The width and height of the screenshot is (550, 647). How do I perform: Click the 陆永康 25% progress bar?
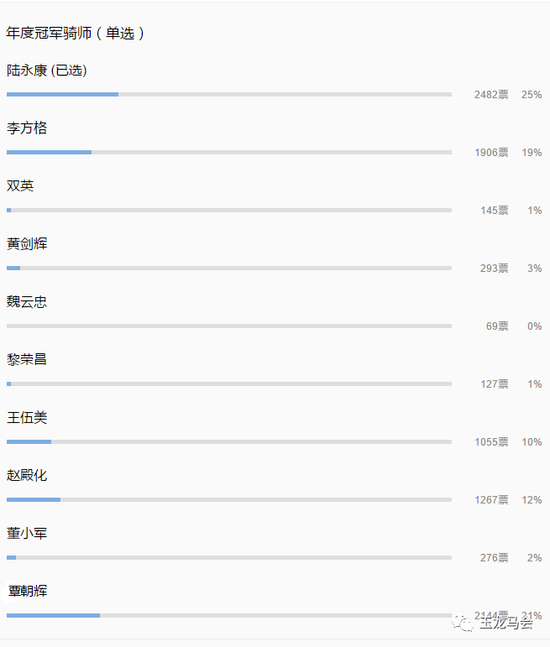[x=229, y=94]
